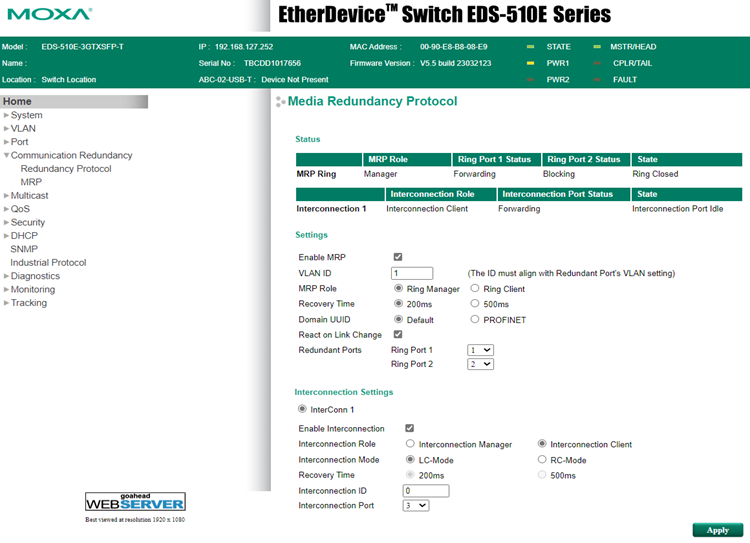750x543 pixels.
Task: Select Default Domain UUID
Action: pos(398,319)
